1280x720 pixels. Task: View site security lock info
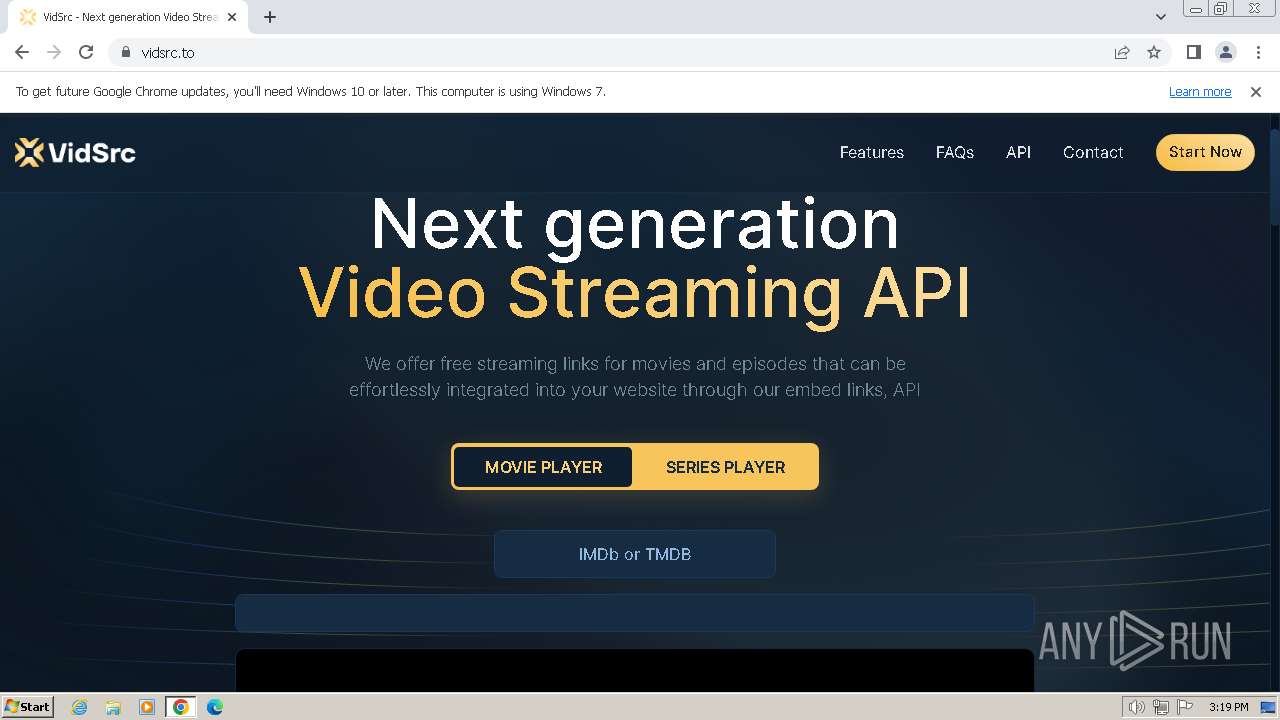125,52
